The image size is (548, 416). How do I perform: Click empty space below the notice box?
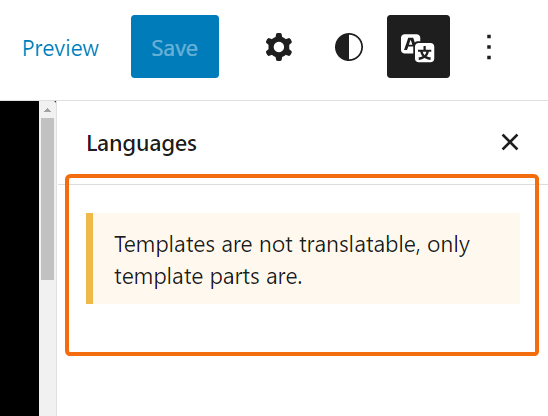303,386
